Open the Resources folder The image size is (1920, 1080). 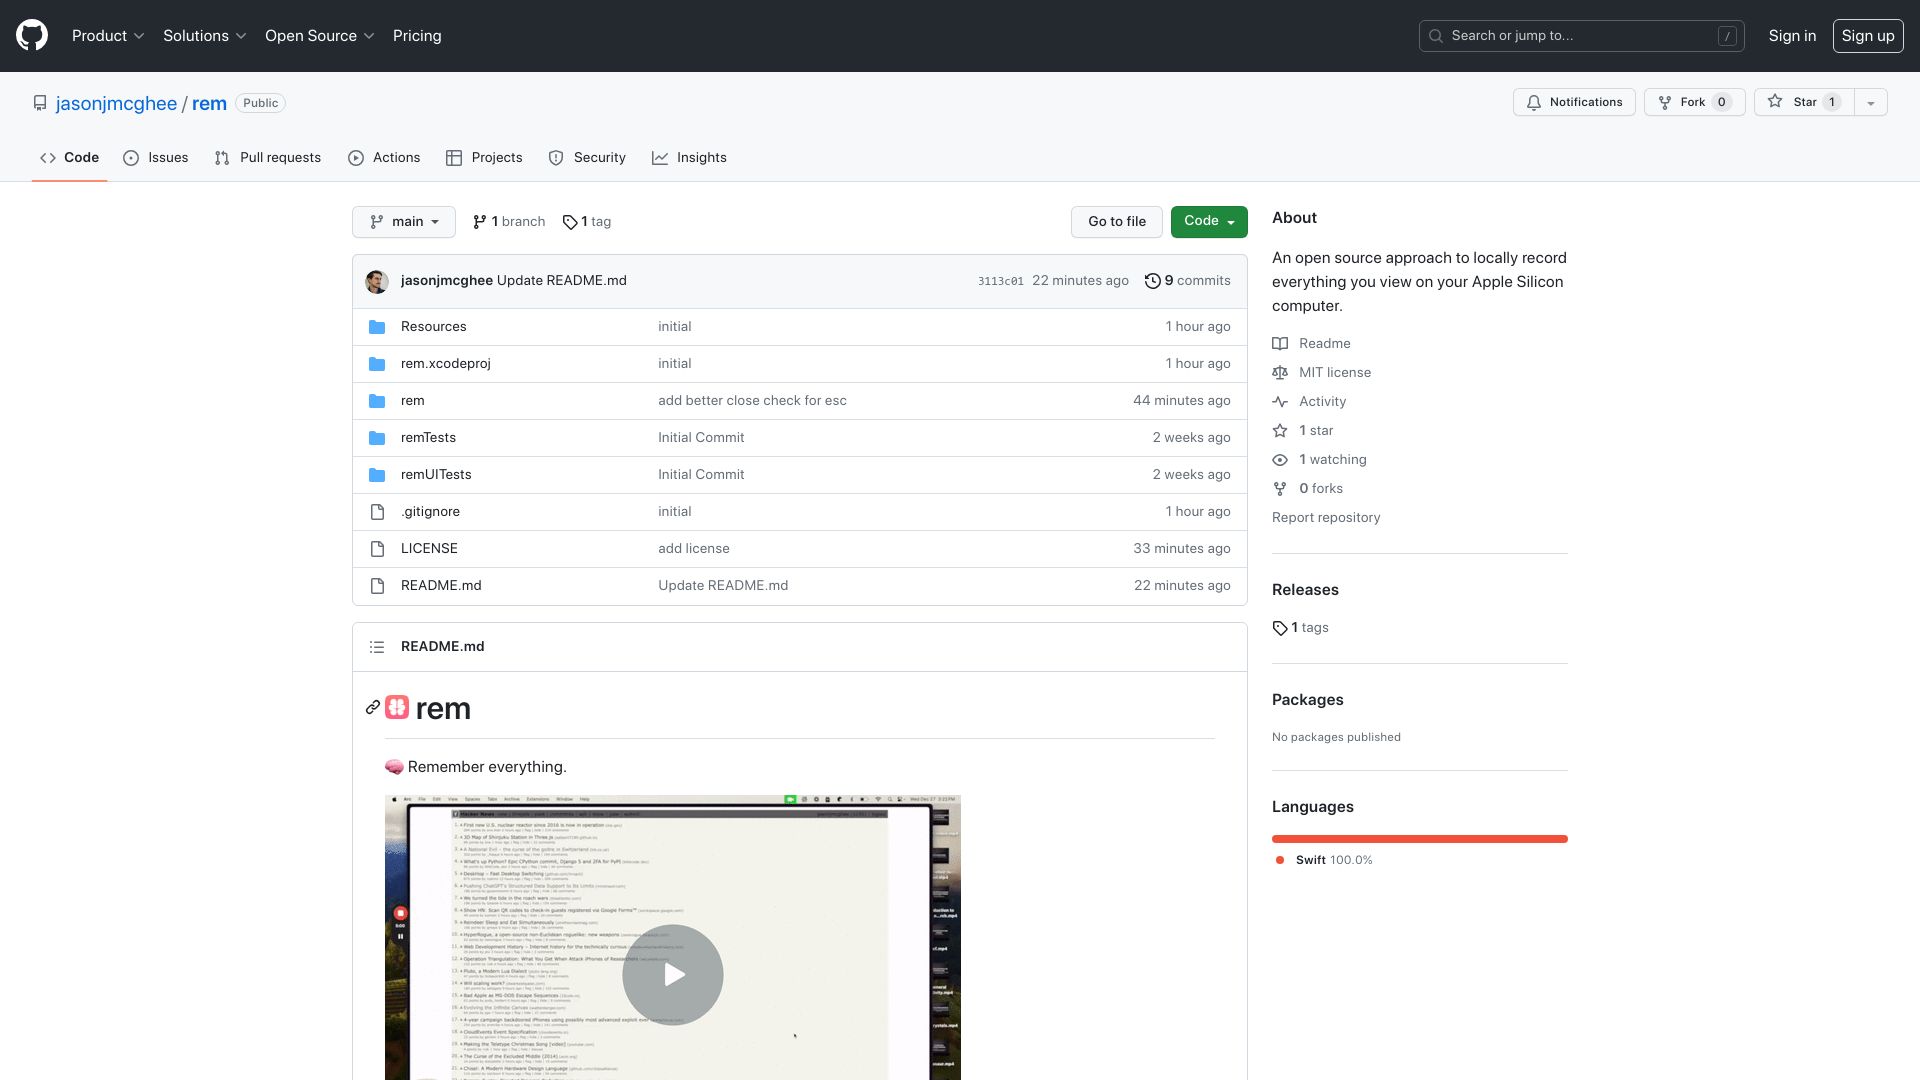tap(433, 327)
